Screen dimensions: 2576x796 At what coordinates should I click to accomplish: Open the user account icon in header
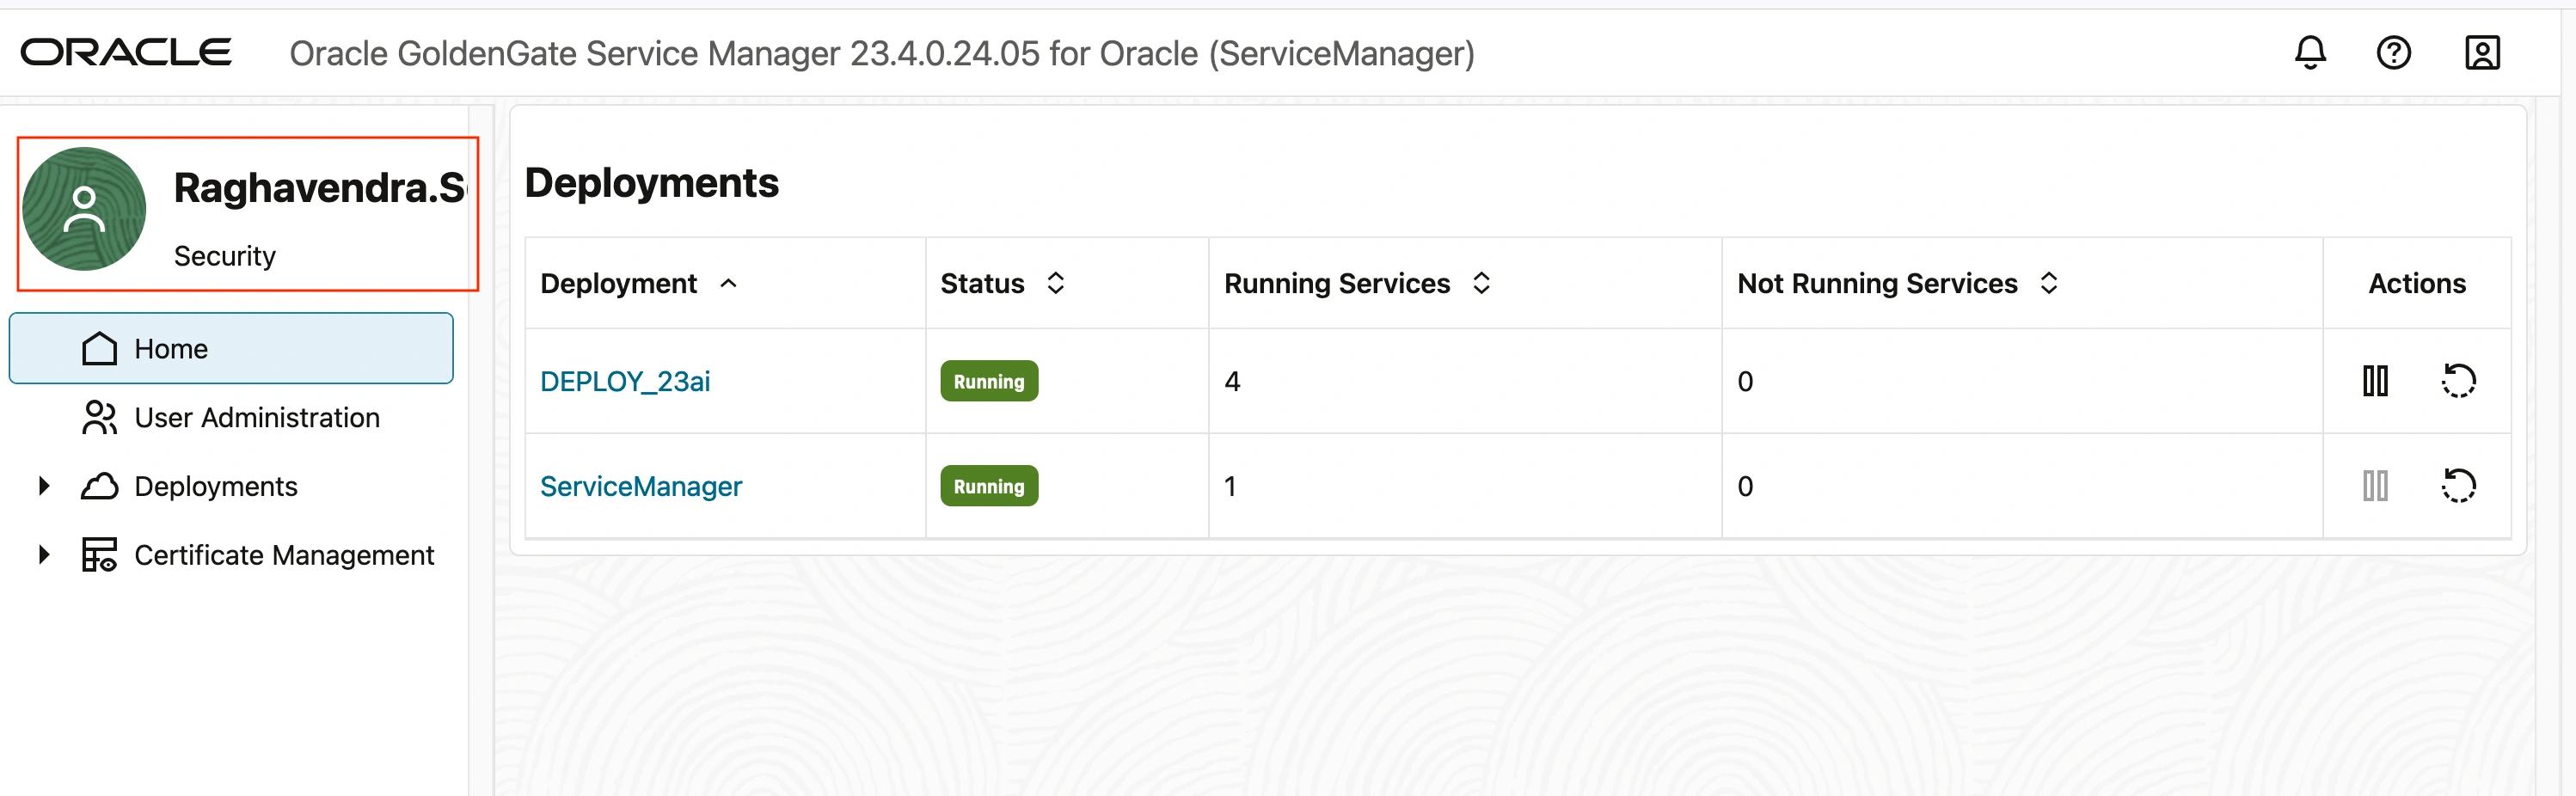[x=2481, y=52]
